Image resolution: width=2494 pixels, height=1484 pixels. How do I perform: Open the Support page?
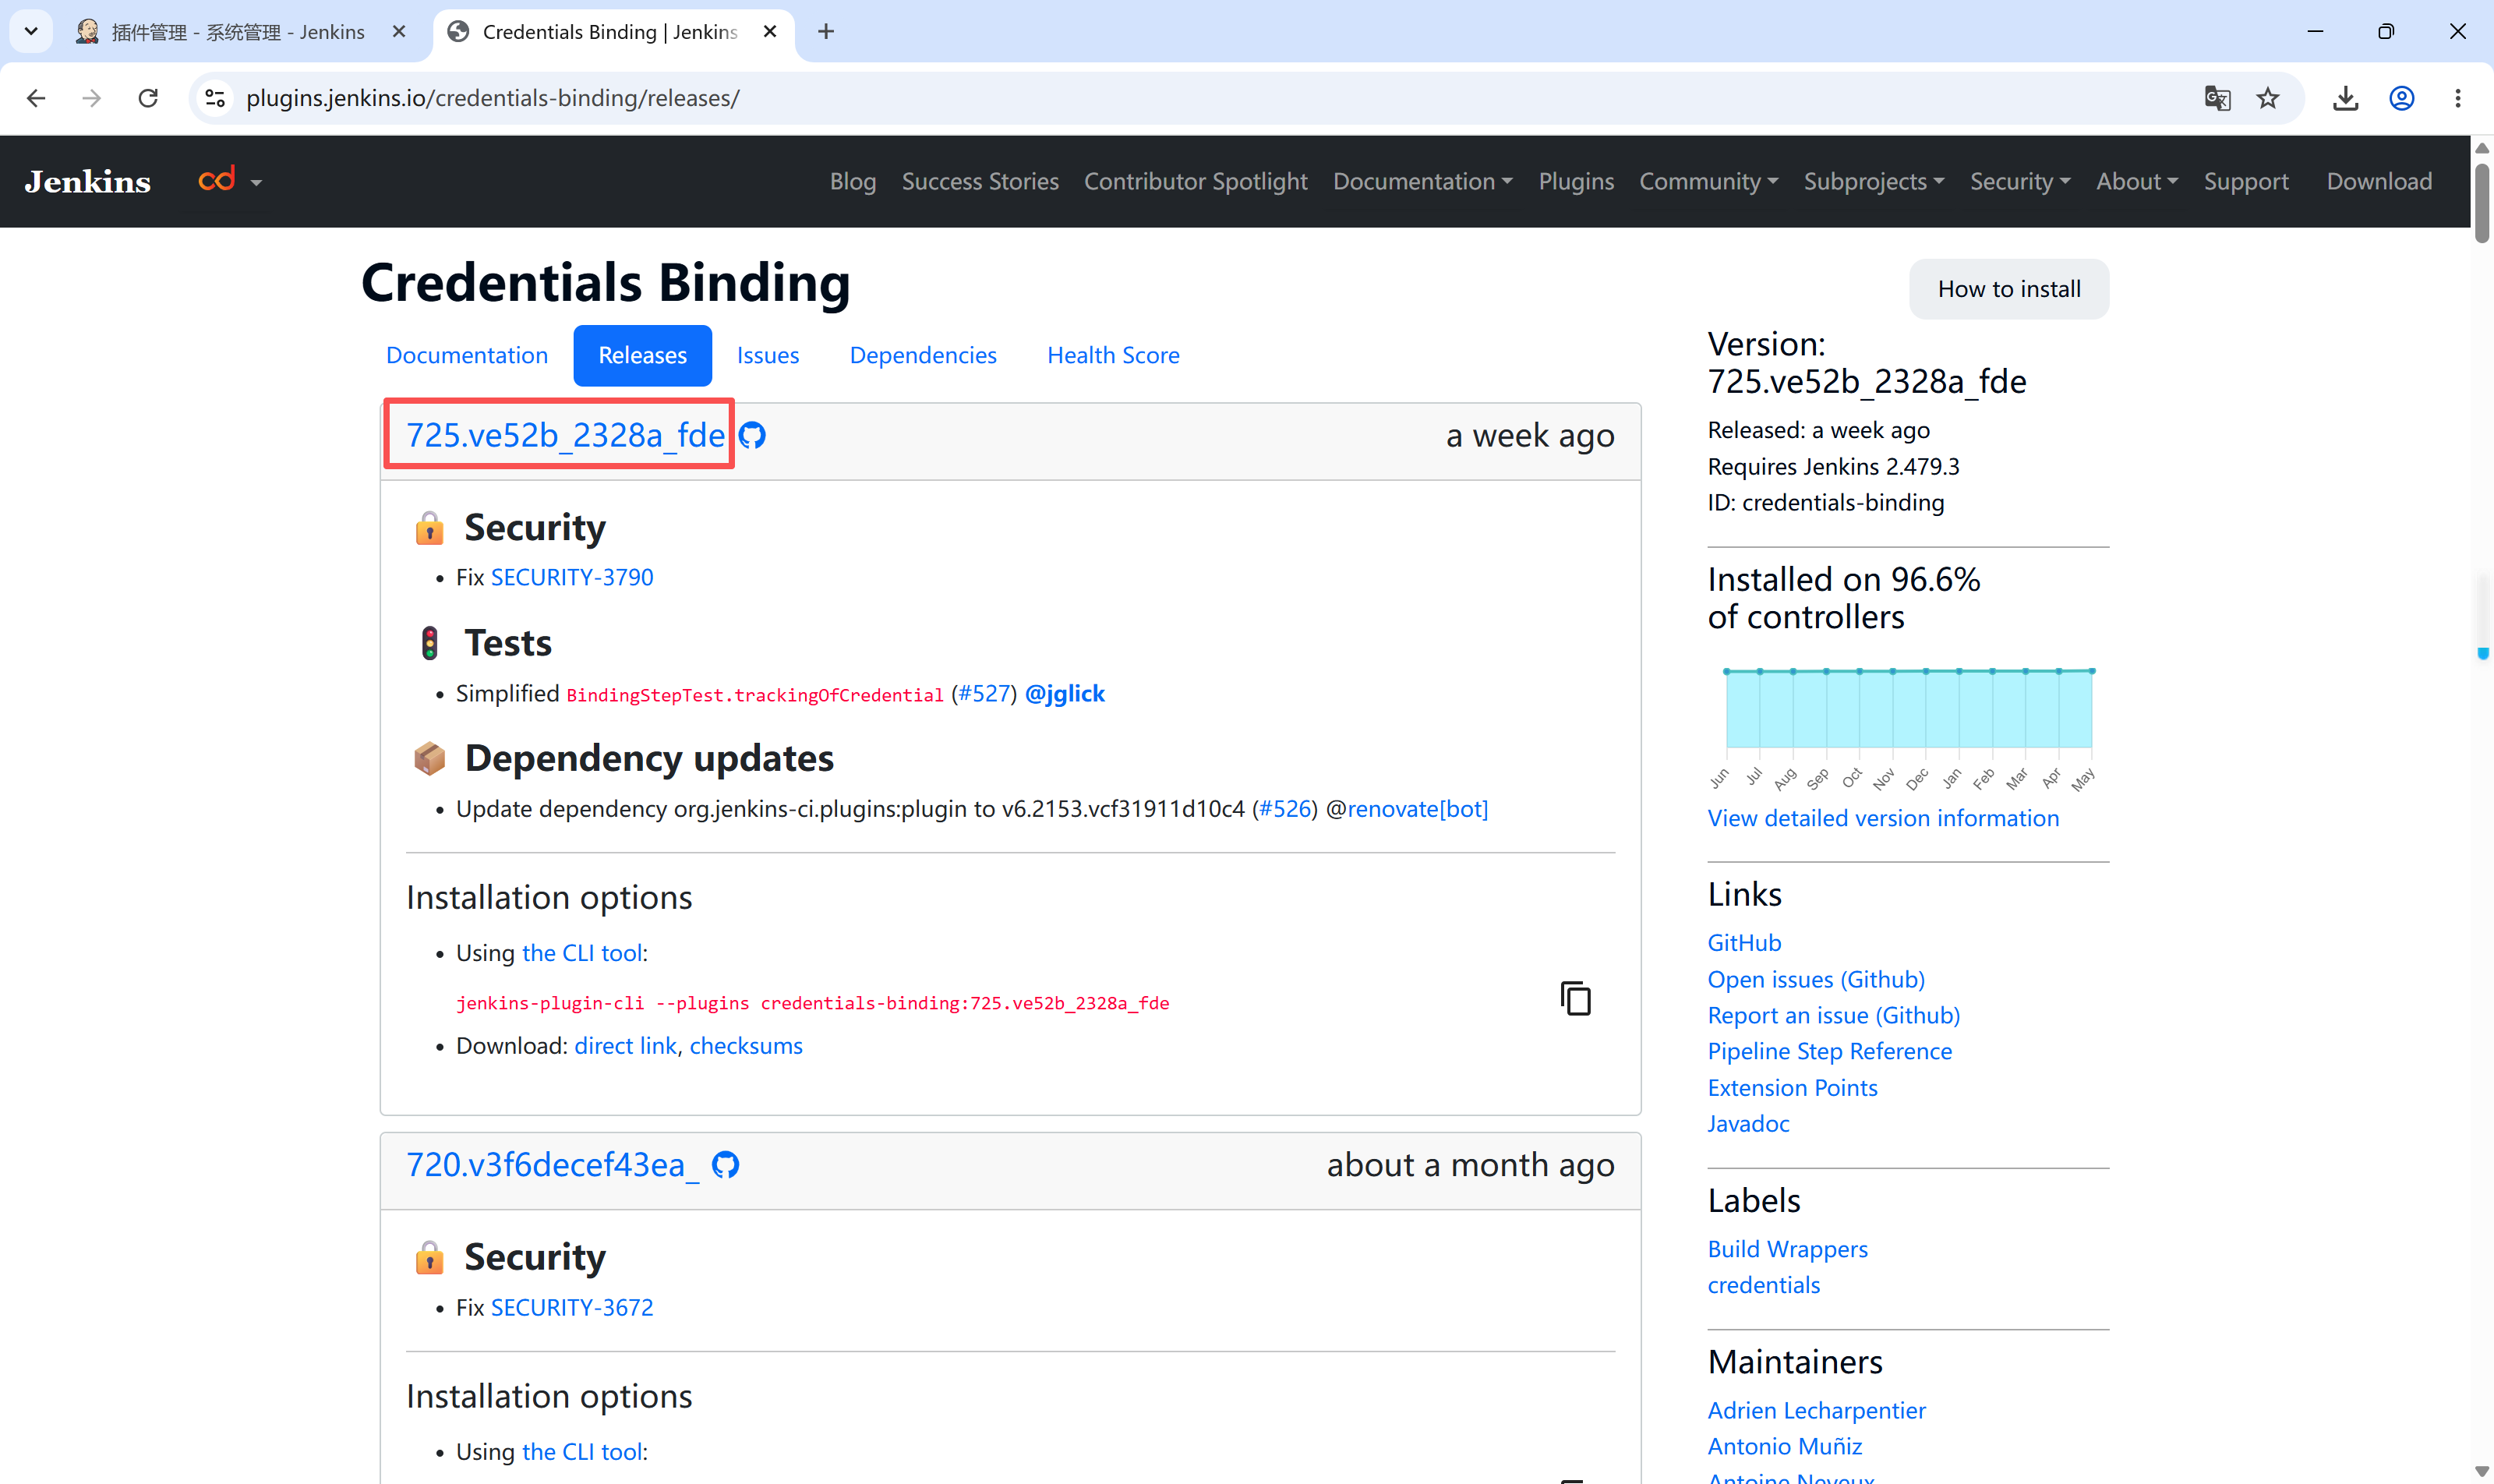click(2246, 182)
